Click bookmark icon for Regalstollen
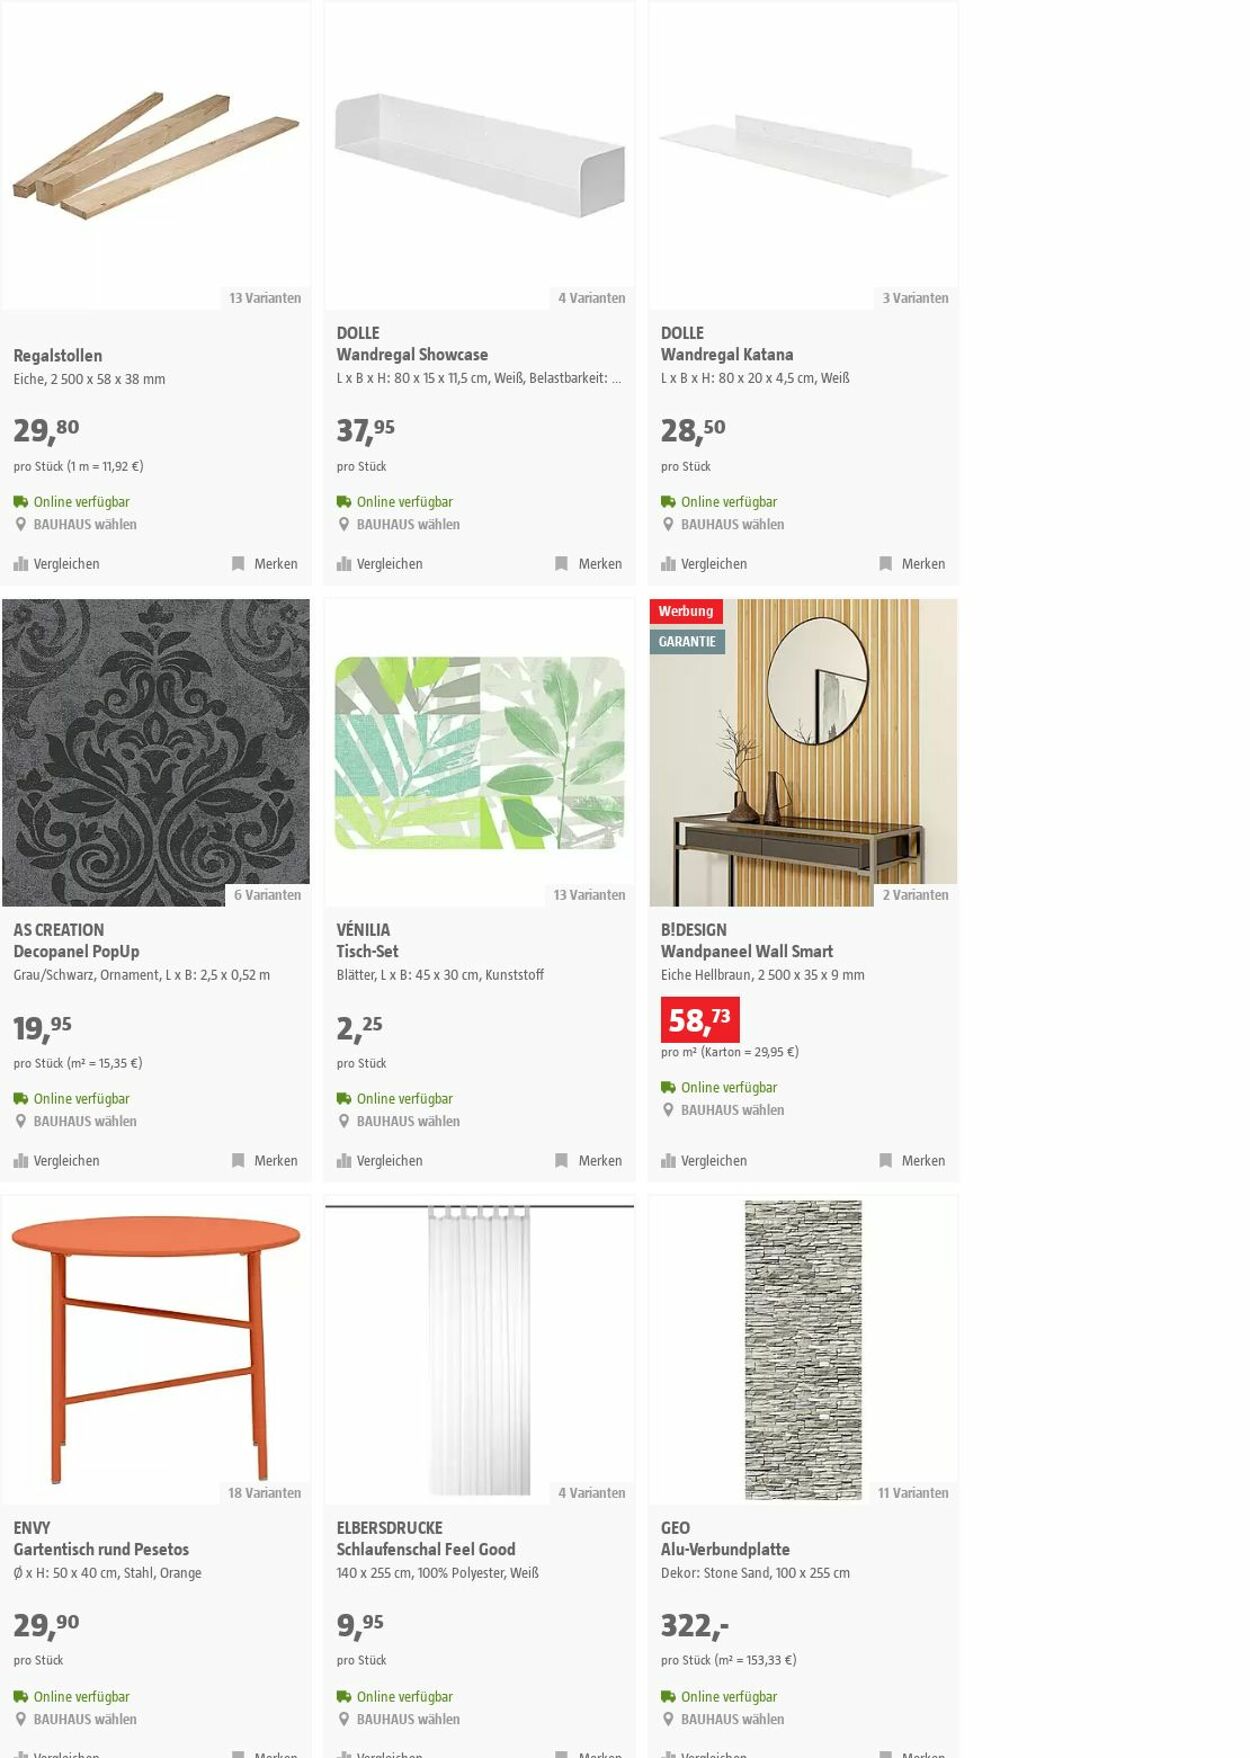 click(x=238, y=564)
